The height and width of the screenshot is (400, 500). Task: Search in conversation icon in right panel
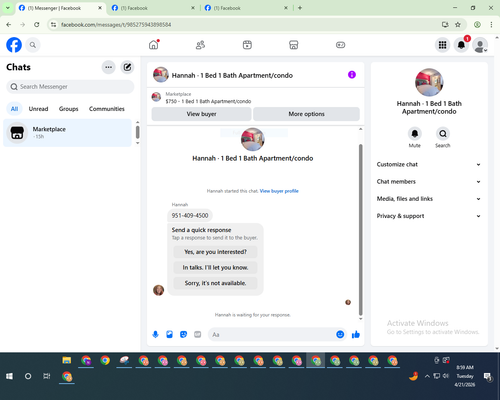[443, 134]
